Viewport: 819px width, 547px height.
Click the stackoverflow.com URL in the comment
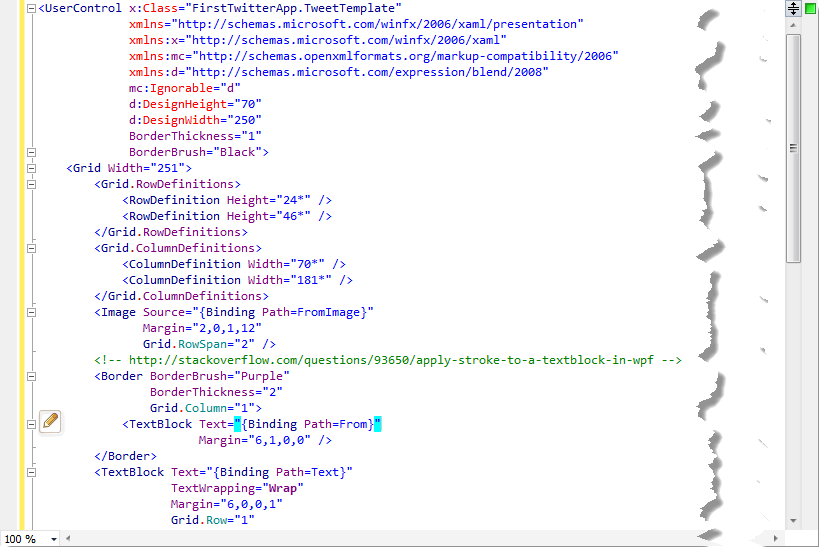point(391,360)
